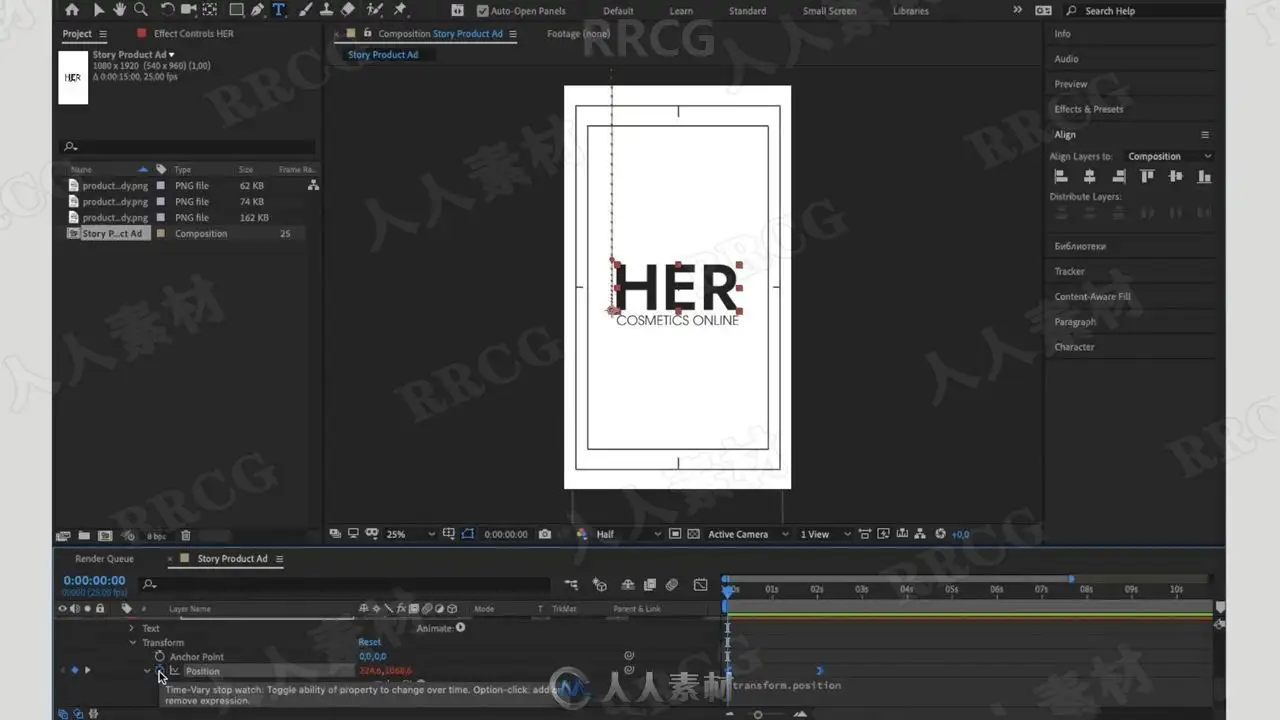Open the composition mini-flowchart icon in timeline
Image resolution: width=1280 pixels, height=720 pixels.
click(x=571, y=584)
